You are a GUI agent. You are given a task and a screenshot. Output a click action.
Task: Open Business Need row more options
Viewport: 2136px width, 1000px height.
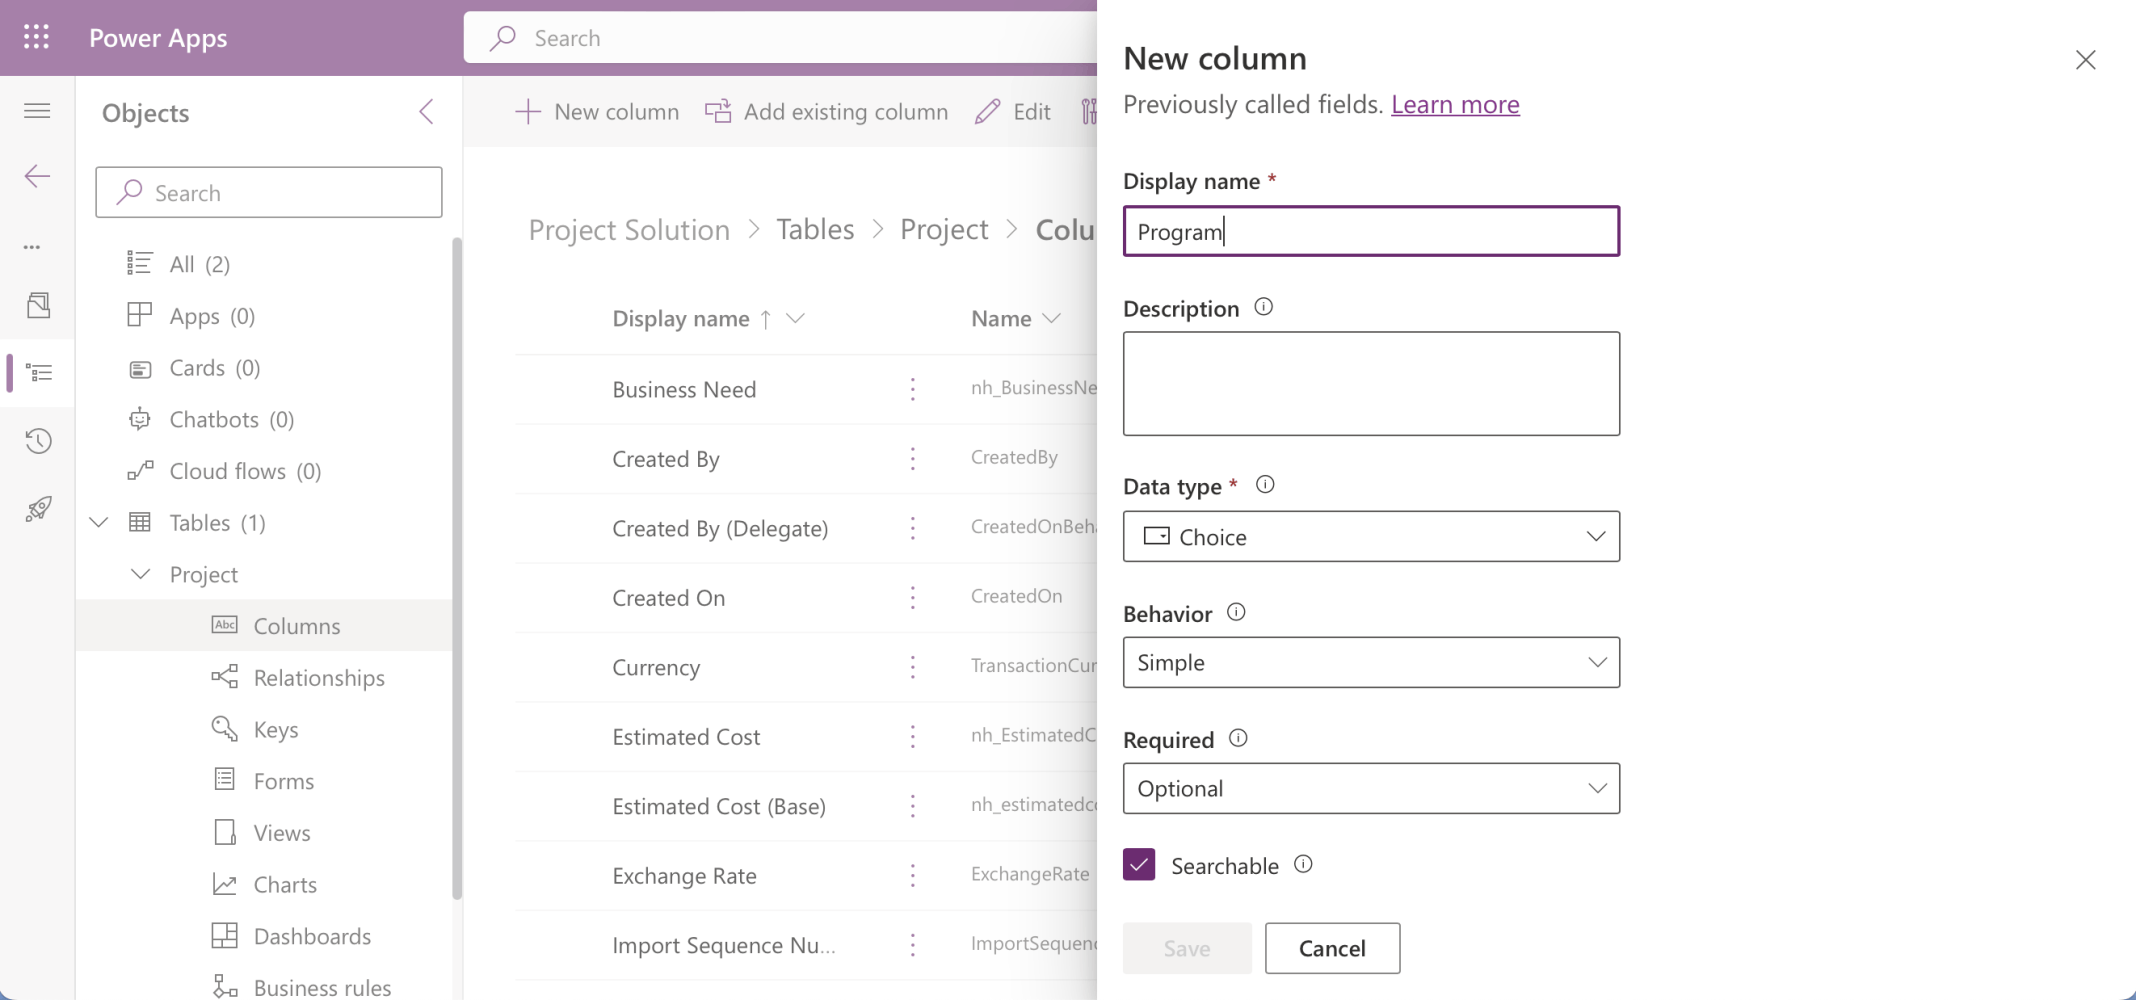pos(912,389)
